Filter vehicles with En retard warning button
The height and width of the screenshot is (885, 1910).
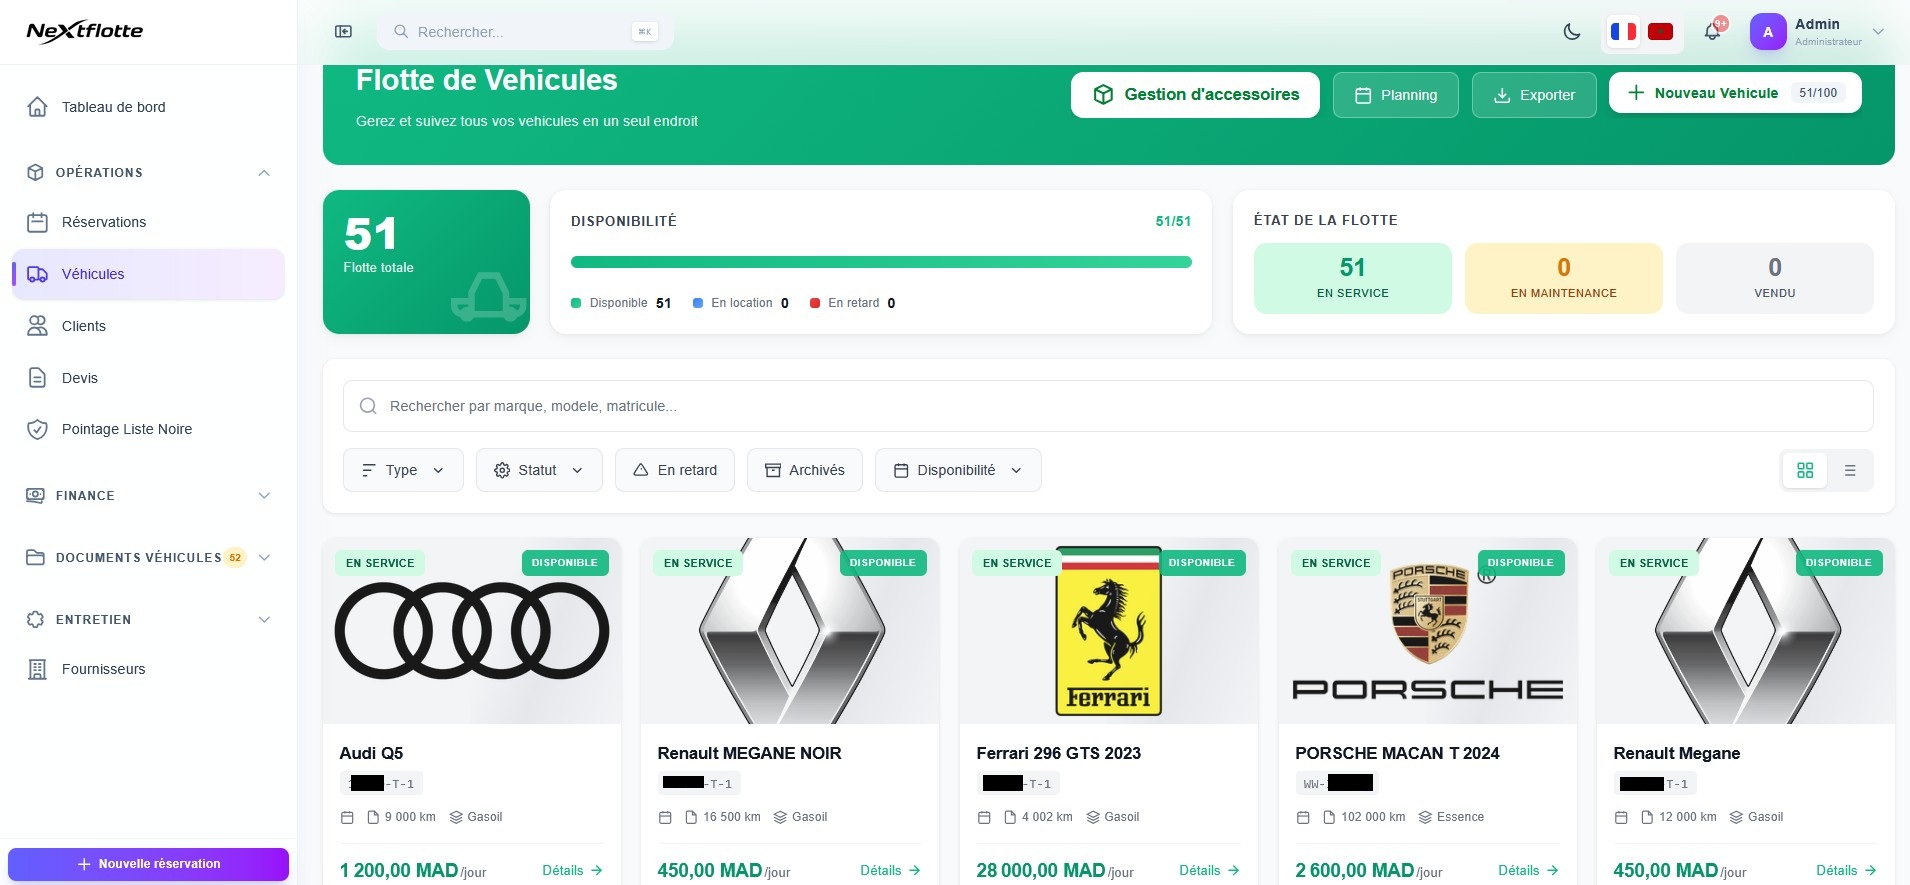pyautogui.click(x=675, y=470)
